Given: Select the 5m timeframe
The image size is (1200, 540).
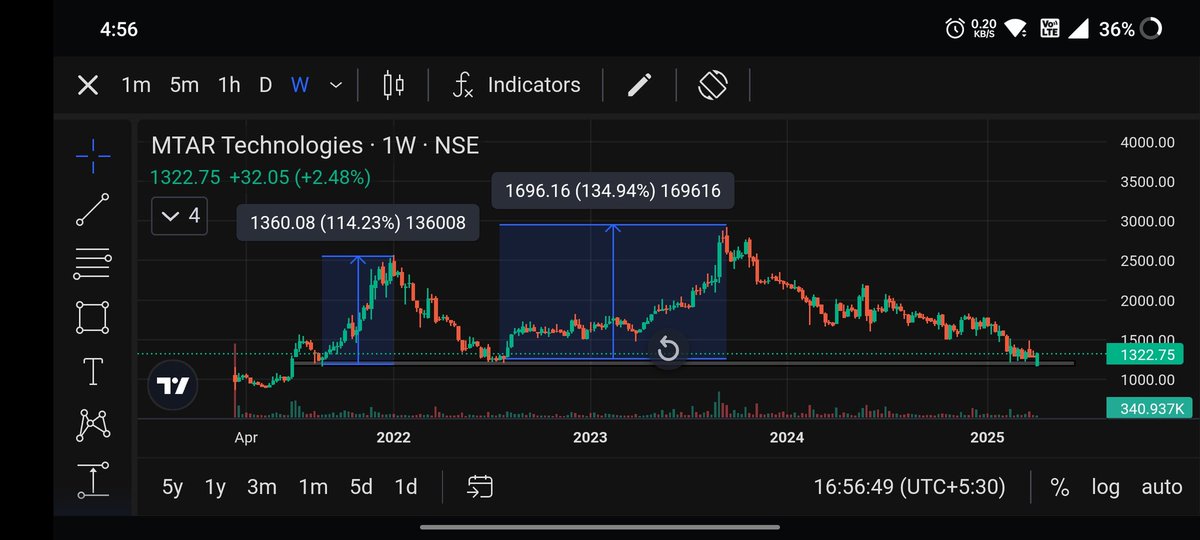Looking at the screenshot, I should [x=184, y=85].
